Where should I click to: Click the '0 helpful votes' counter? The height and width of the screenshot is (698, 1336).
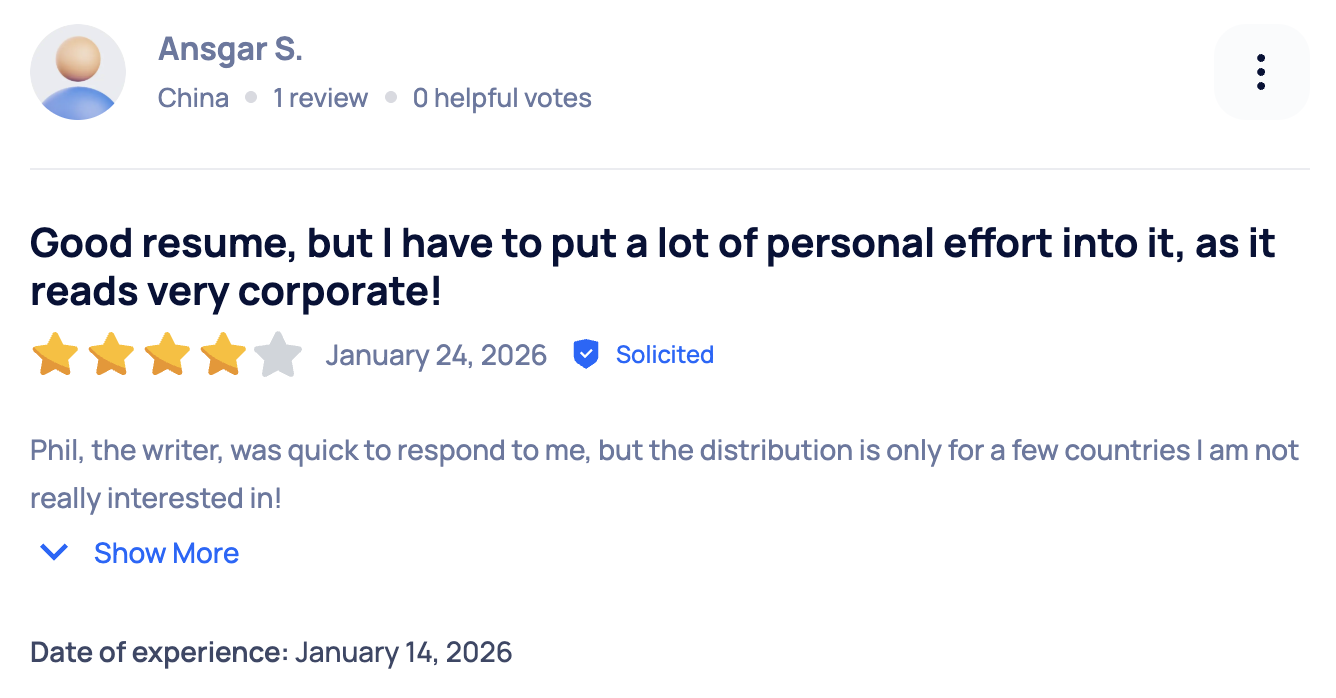click(502, 97)
